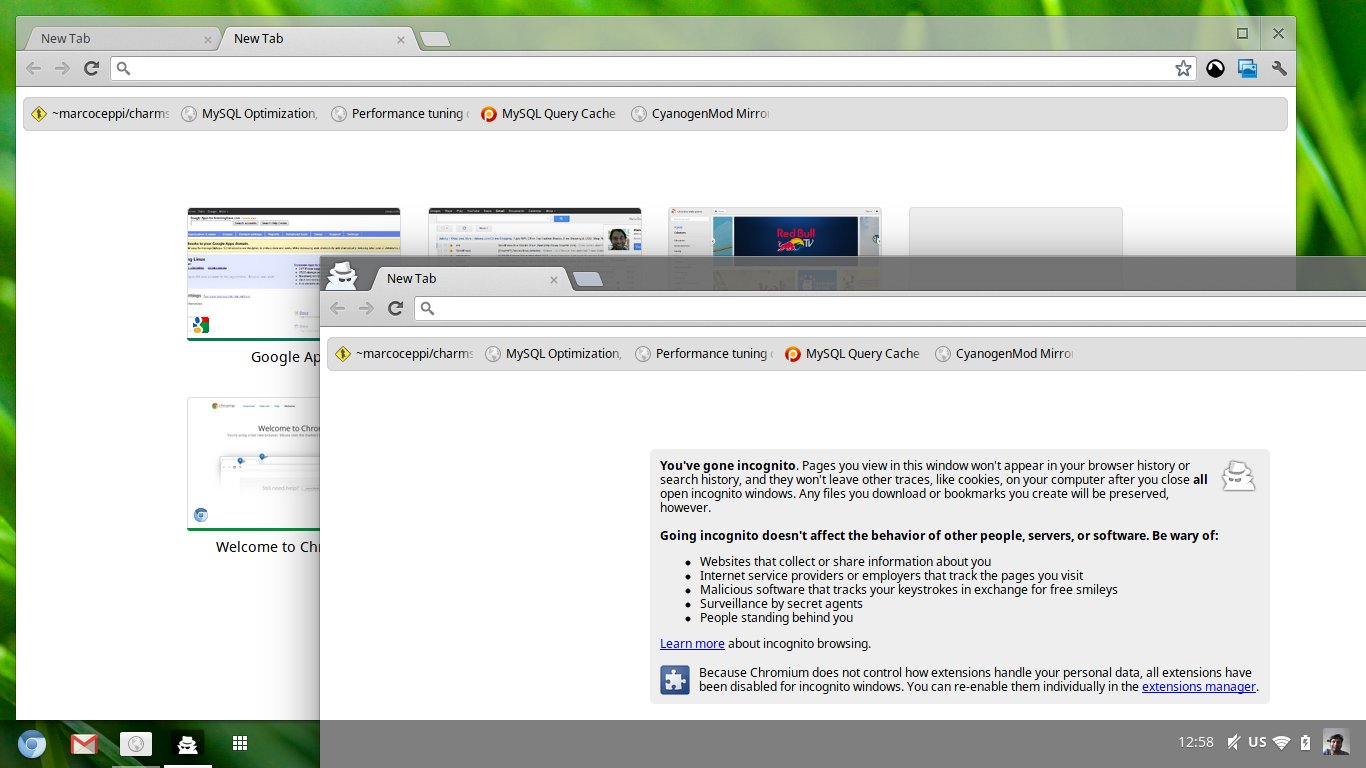This screenshot has width=1366, height=768.
Task: Follow the Learn more link about incognito browsing
Action: tap(692, 644)
